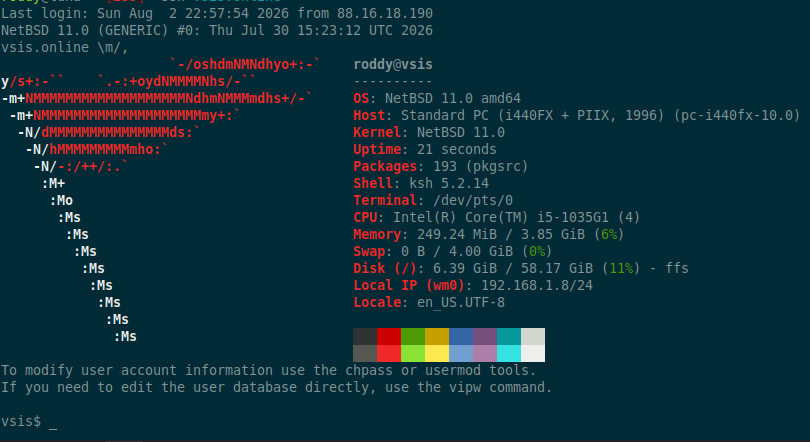Click the bright cyan color swatch

coord(509,353)
